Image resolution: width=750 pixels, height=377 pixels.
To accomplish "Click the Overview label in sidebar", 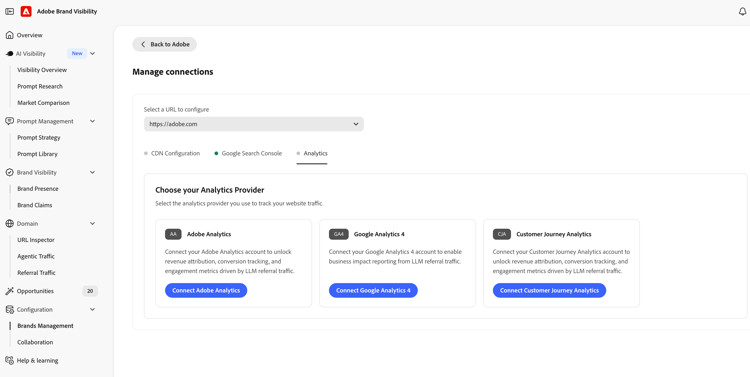I will pos(30,35).
